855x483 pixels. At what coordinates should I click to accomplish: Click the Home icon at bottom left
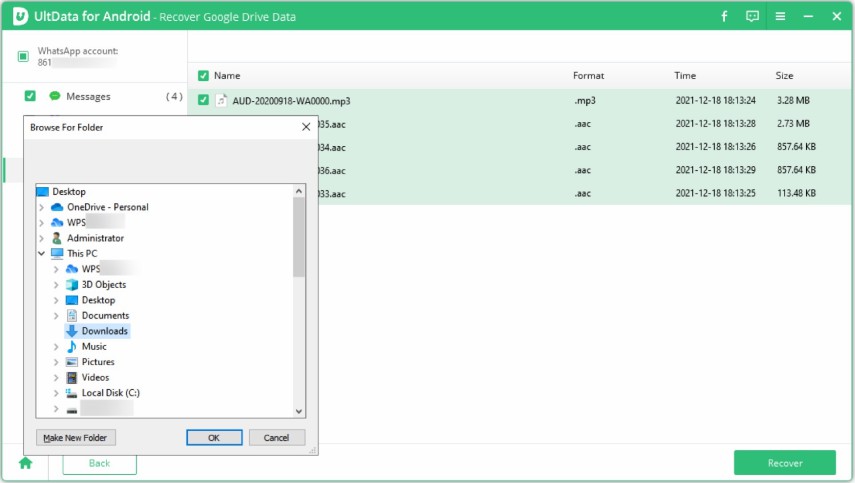[25, 463]
